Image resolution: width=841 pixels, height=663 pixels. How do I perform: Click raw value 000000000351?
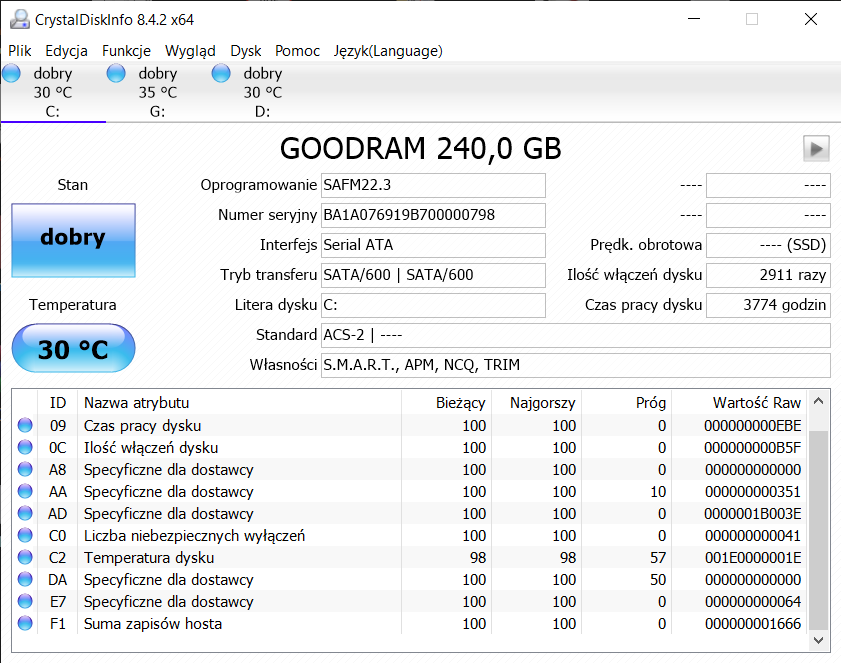coord(753,491)
